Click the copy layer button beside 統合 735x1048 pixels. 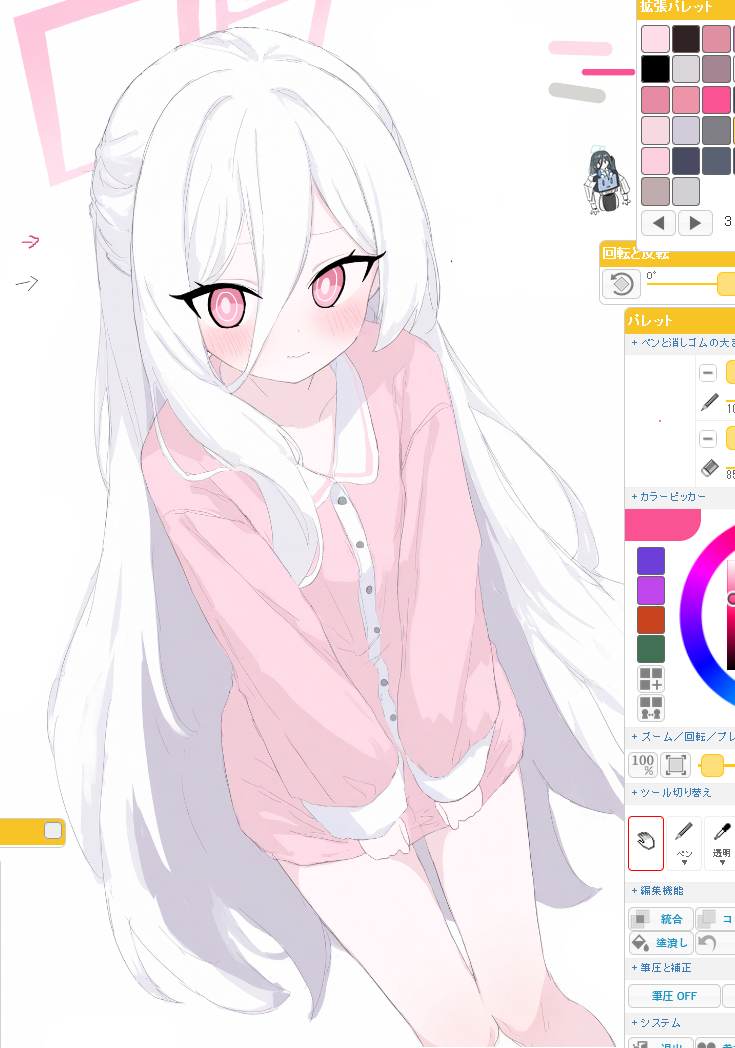[x=715, y=919]
